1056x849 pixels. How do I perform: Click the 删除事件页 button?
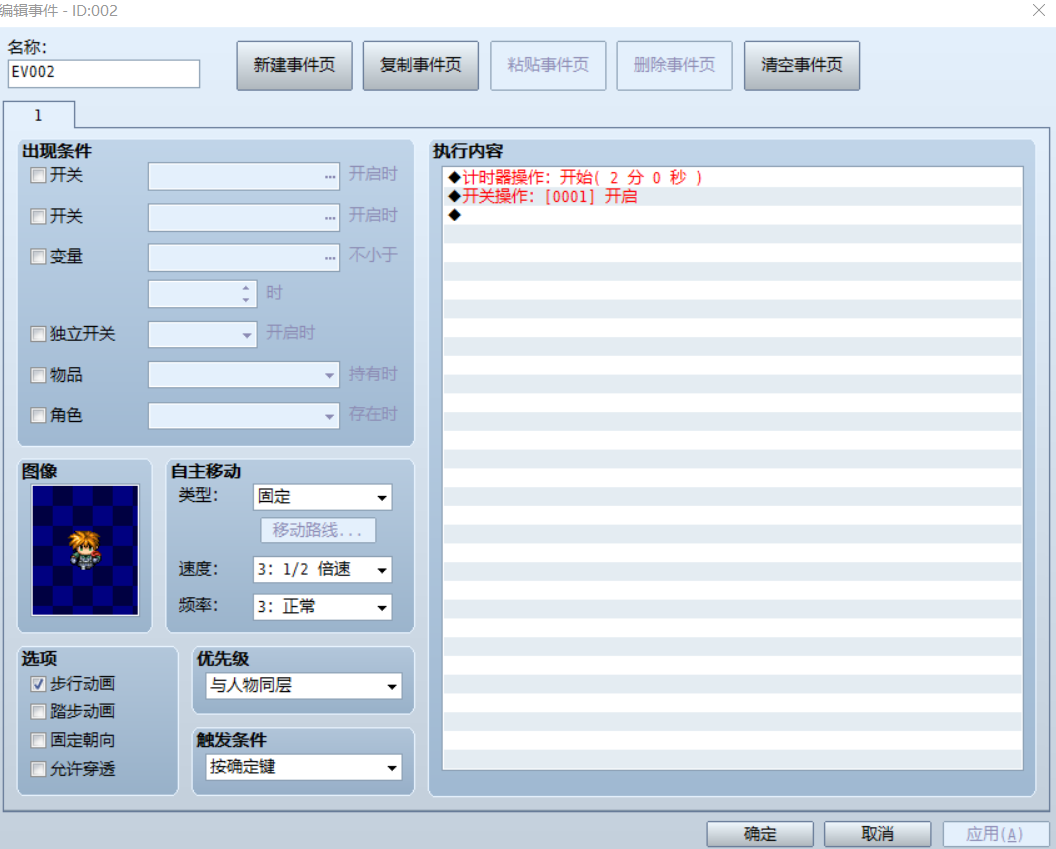[x=674, y=65]
